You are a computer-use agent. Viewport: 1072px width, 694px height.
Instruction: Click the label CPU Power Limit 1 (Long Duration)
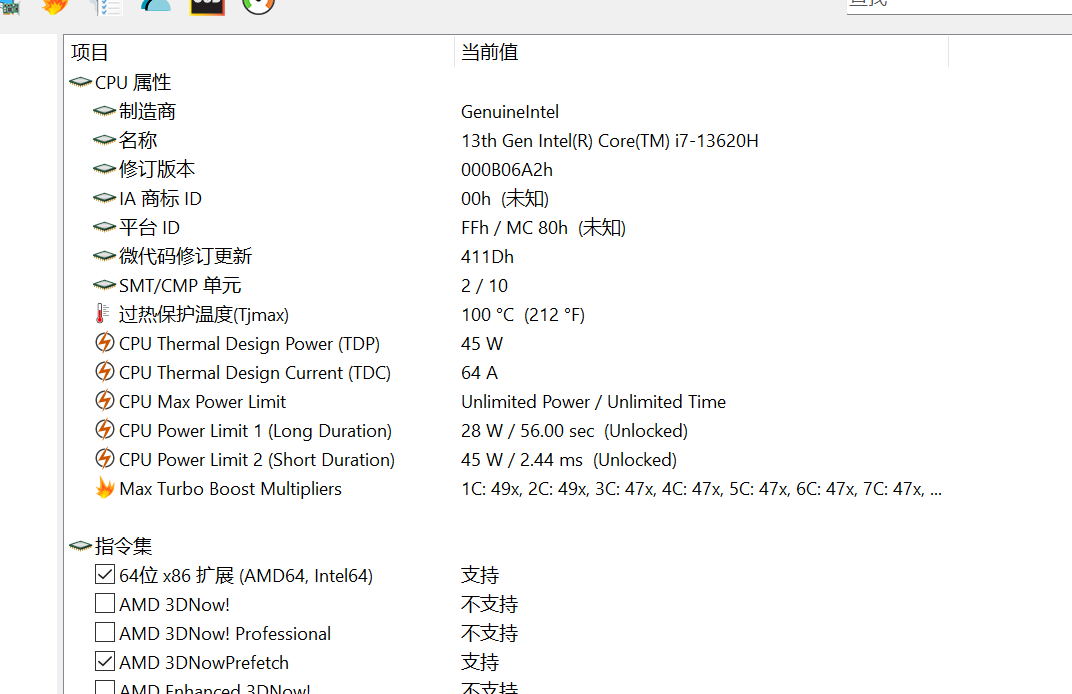point(255,431)
